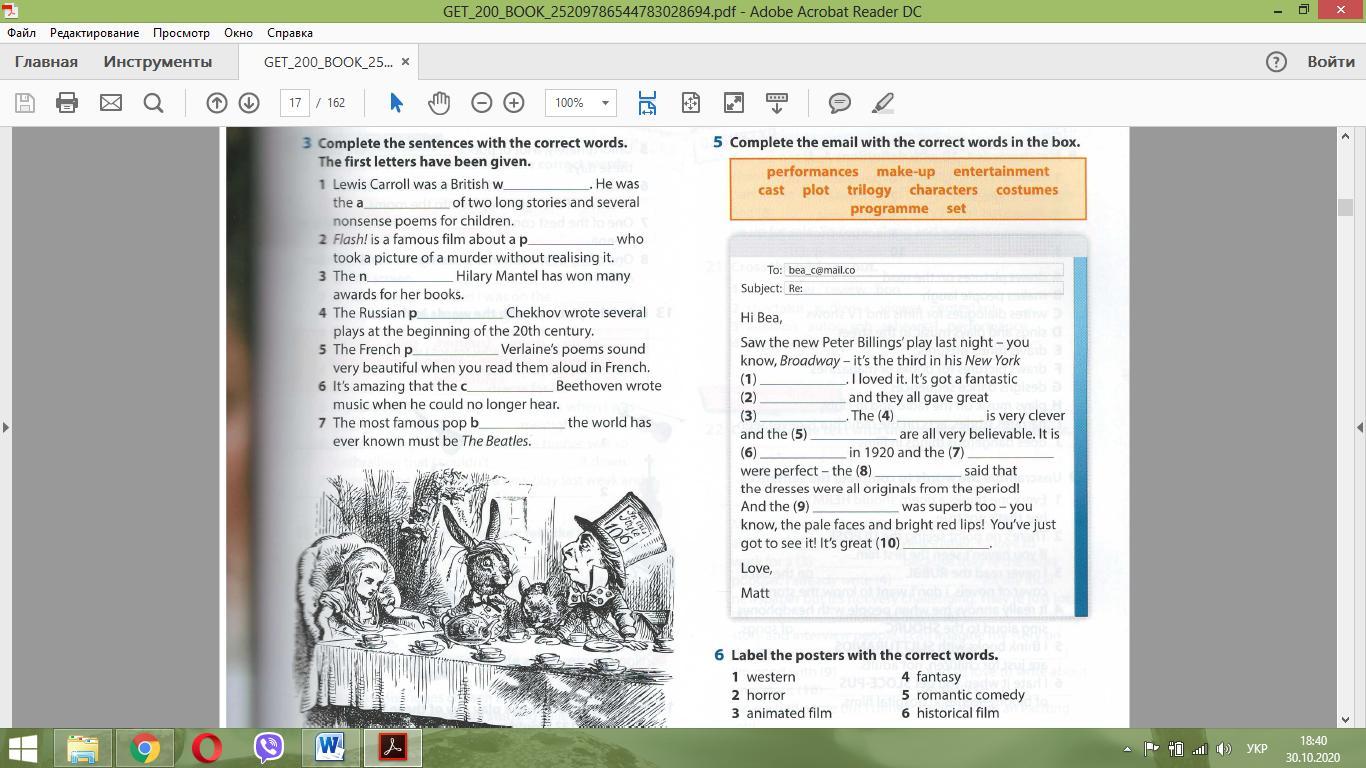Viewport: 1366px width, 768px height.
Task: Select the Highlight text pen tool
Action: [x=882, y=103]
